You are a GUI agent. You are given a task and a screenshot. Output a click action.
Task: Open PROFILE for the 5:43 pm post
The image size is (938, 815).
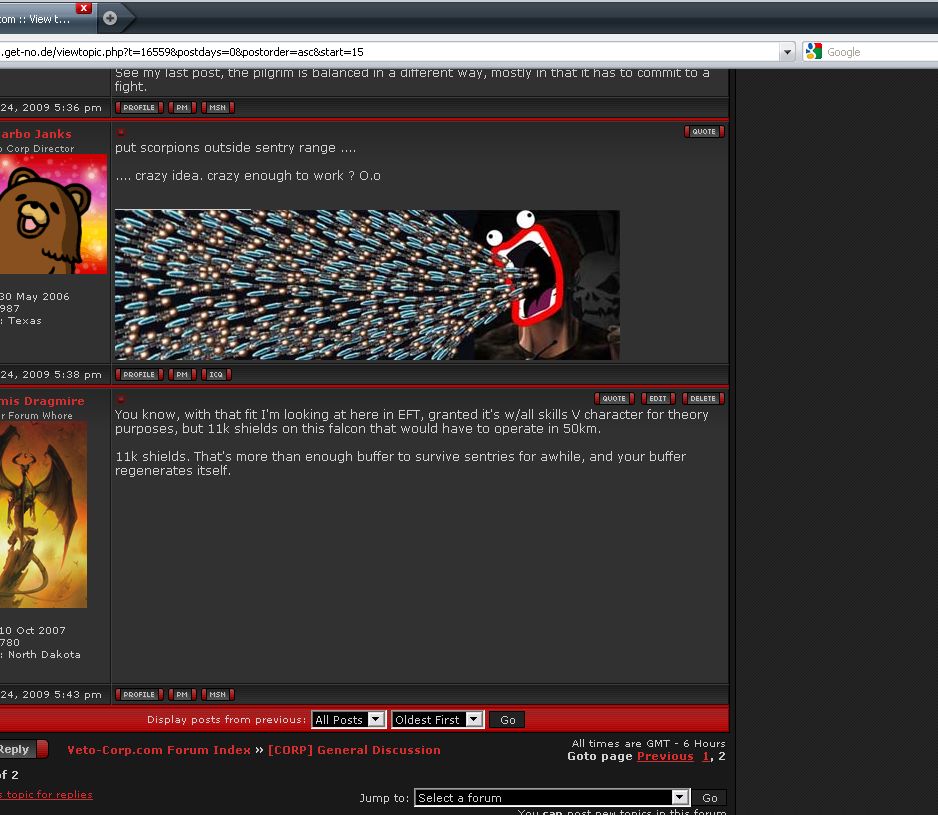pyautogui.click(x=139, y=695)
